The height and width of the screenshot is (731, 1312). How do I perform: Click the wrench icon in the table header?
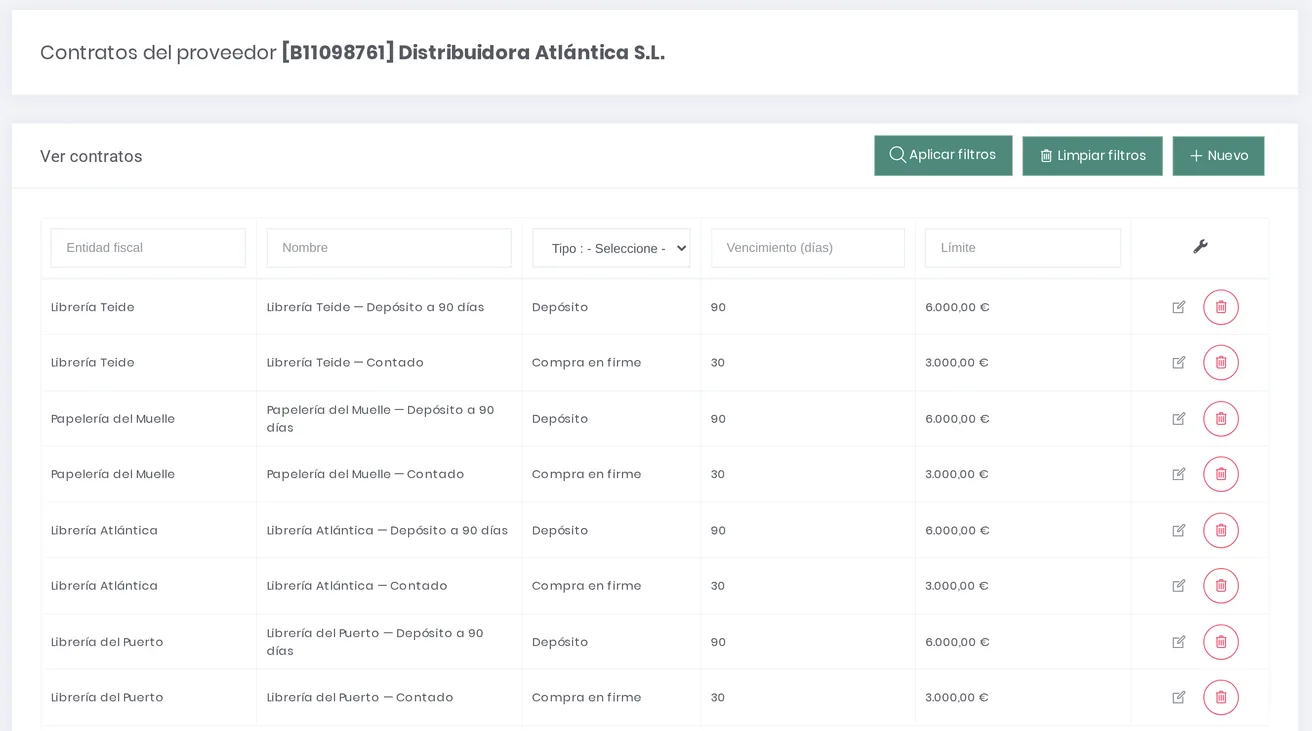coord(1200,247)
